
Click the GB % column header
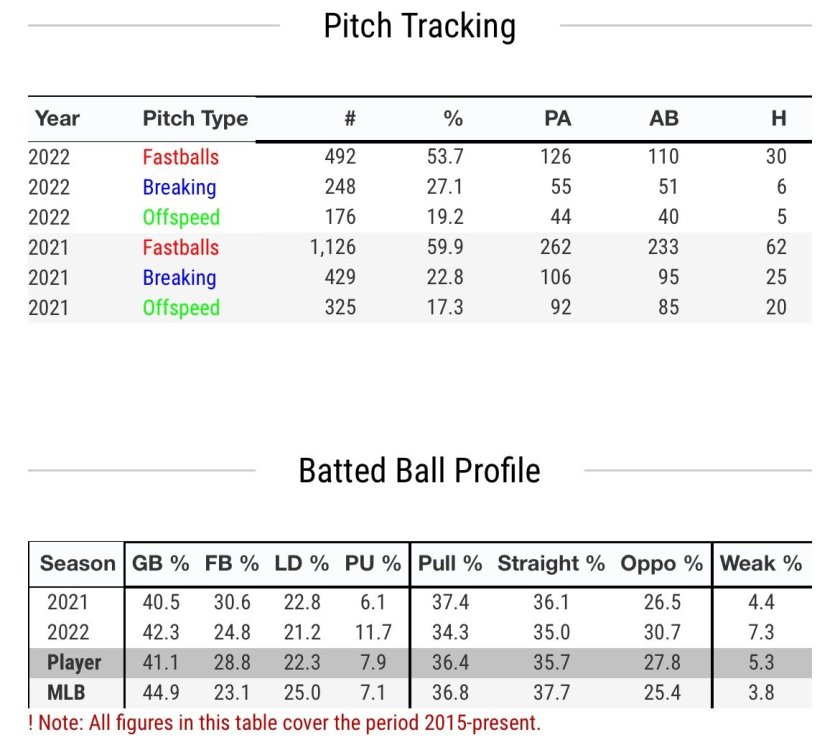pyautogui.click(x=161, y=564)
